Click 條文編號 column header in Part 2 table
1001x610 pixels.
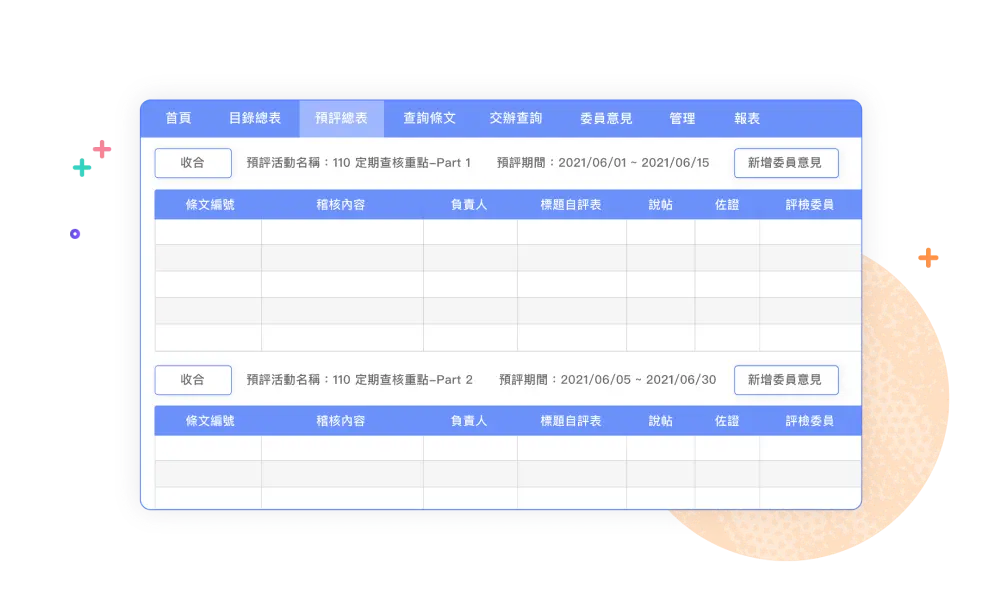point(210,421)
